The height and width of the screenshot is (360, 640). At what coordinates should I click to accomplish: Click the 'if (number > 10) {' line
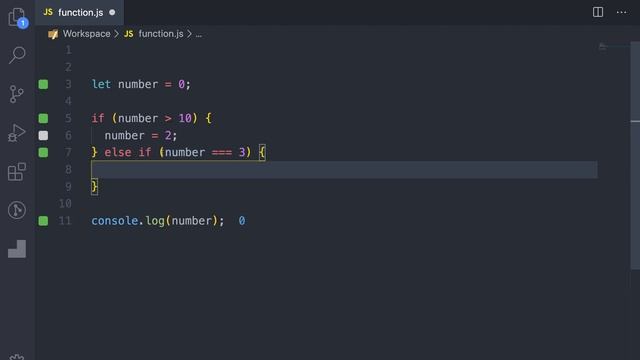point(151,118)
